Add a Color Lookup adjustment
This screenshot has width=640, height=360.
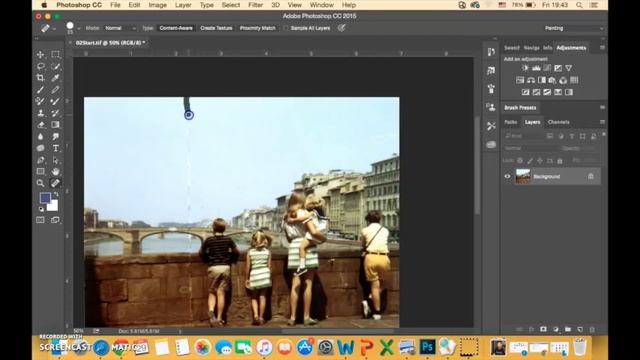[x=574, y=80]
